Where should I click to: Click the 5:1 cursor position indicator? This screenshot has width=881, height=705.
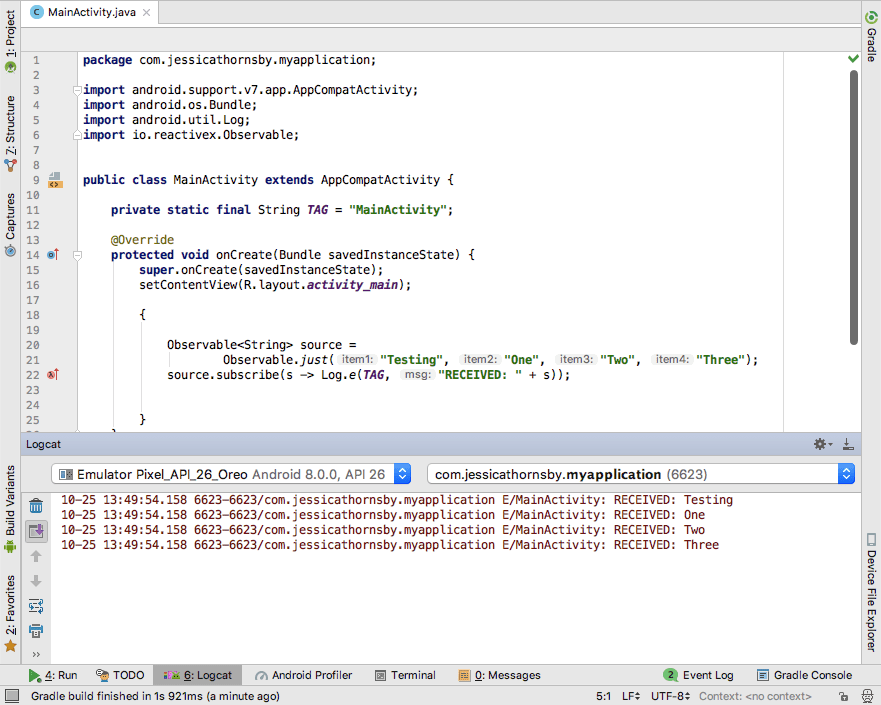603,696
